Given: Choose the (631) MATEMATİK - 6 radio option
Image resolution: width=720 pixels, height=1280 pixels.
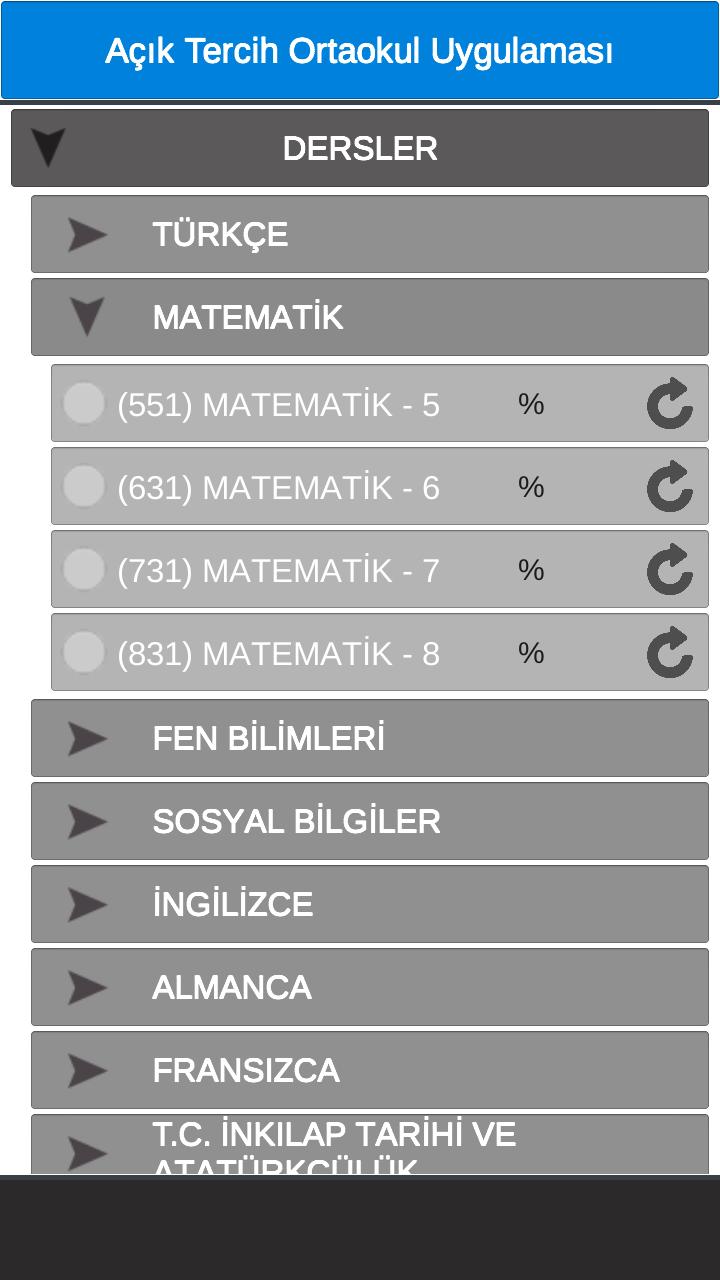Looking at the screenshot, I should point(84,486).
